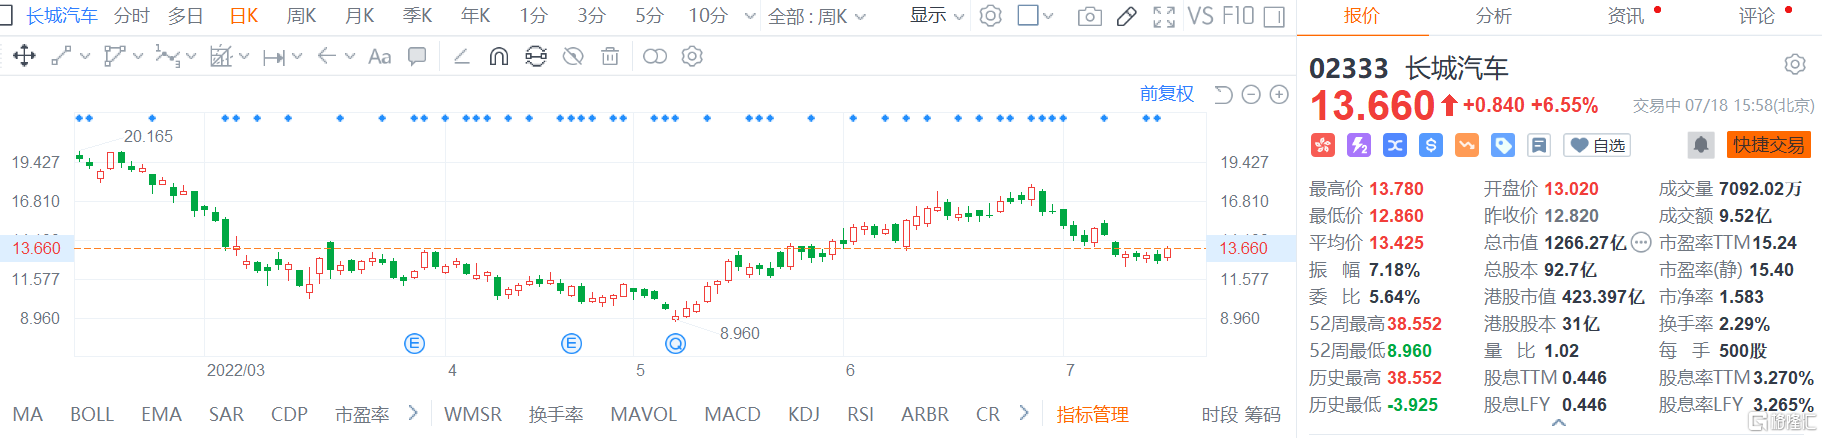Click the 前复权 adjustment link
This screenshot has height=438, width=1823.
[x=1167, y=94]
